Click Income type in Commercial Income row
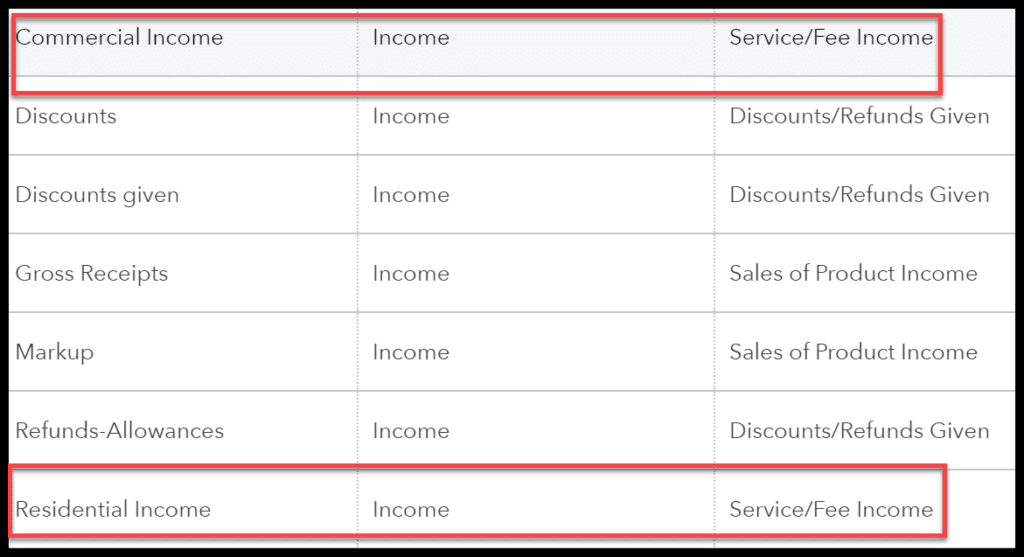Viewport: 1024px width, 557px height. coord(411,37)
